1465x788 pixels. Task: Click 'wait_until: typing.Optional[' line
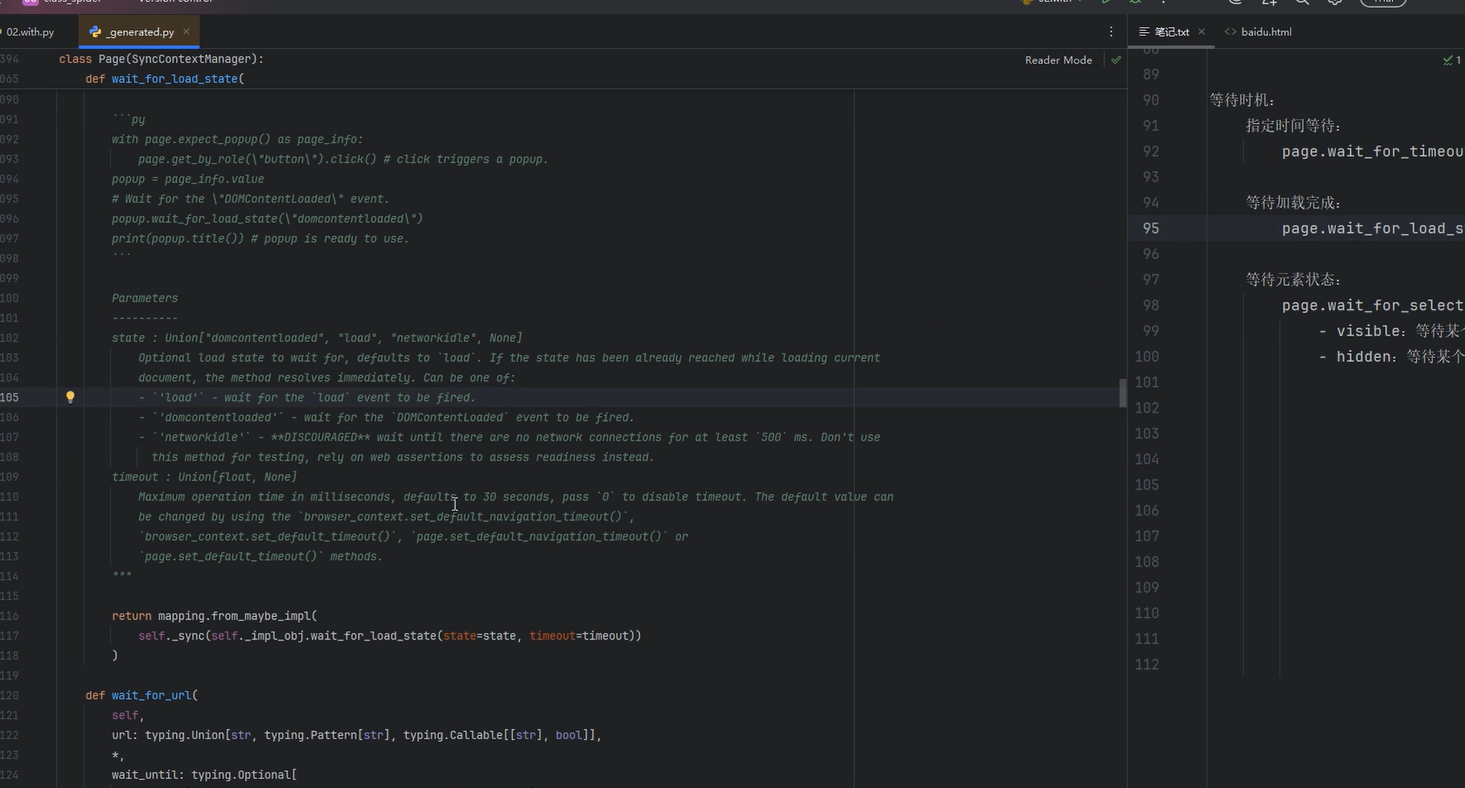(204, 775)
